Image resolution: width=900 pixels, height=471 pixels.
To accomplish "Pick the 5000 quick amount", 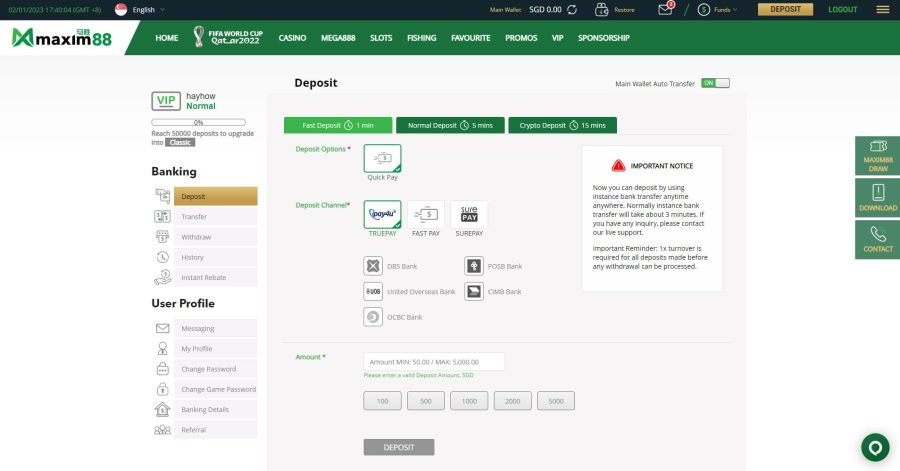I will click(556, 401).
